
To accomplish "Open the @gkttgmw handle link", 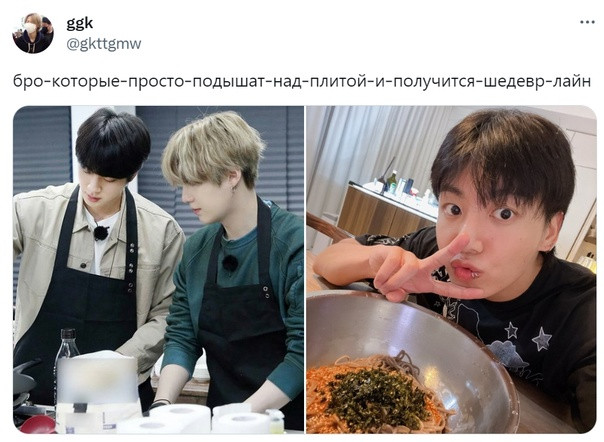I will pos(104,44).
